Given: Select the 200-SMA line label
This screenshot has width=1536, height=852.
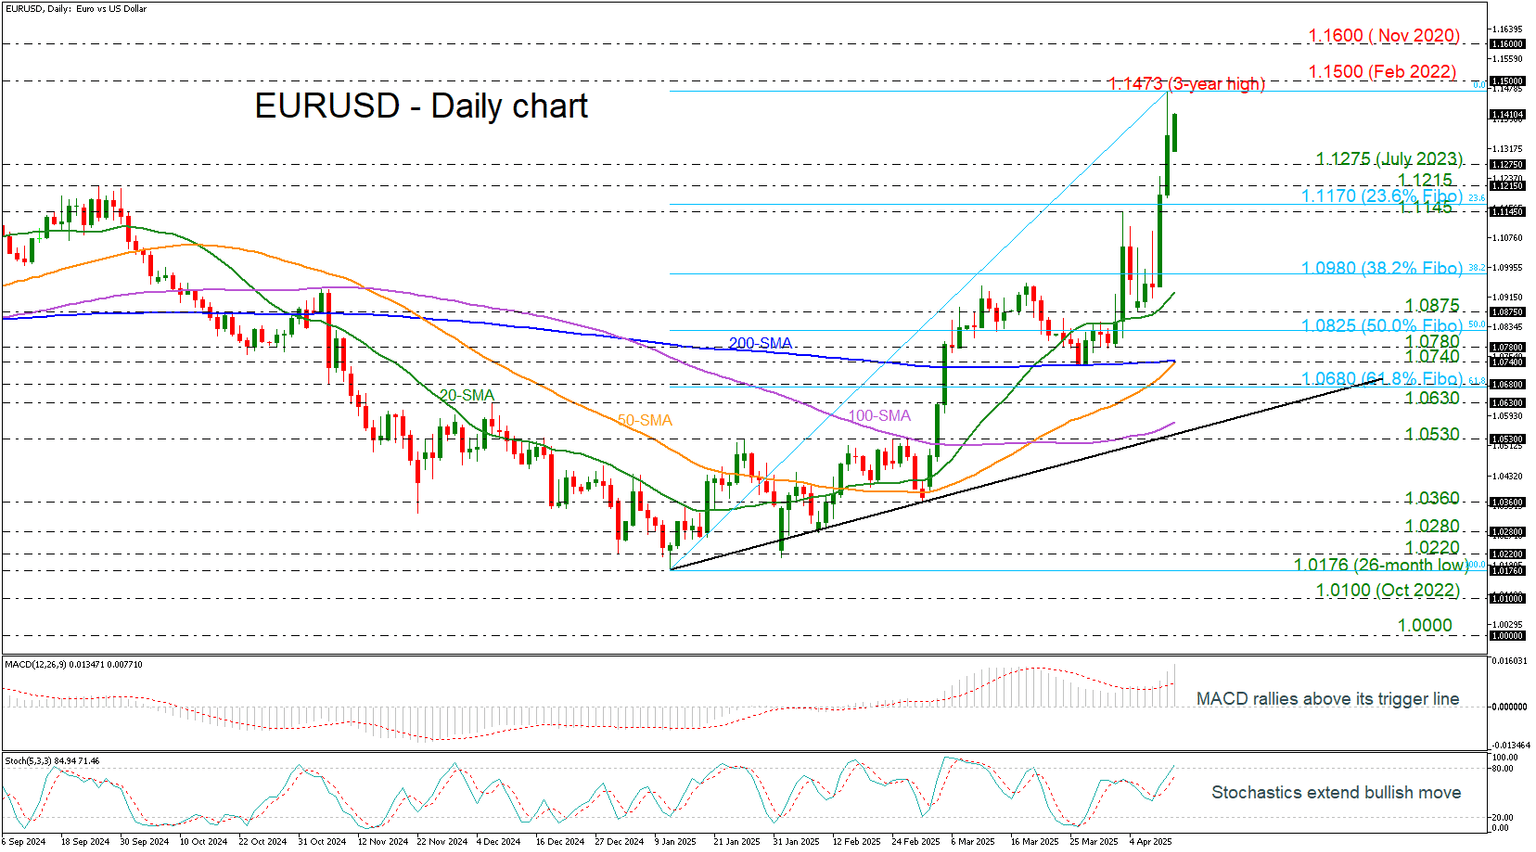Looking at the screenshot, I should click(761, 343).
